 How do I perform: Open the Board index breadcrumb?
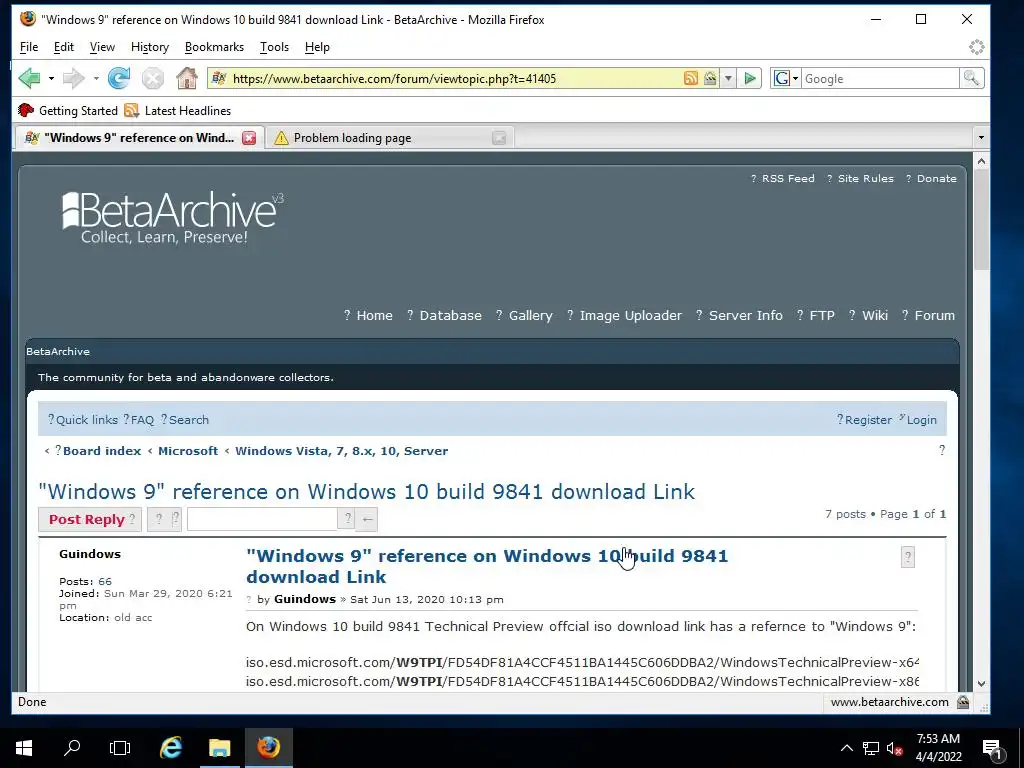[102, 451]
